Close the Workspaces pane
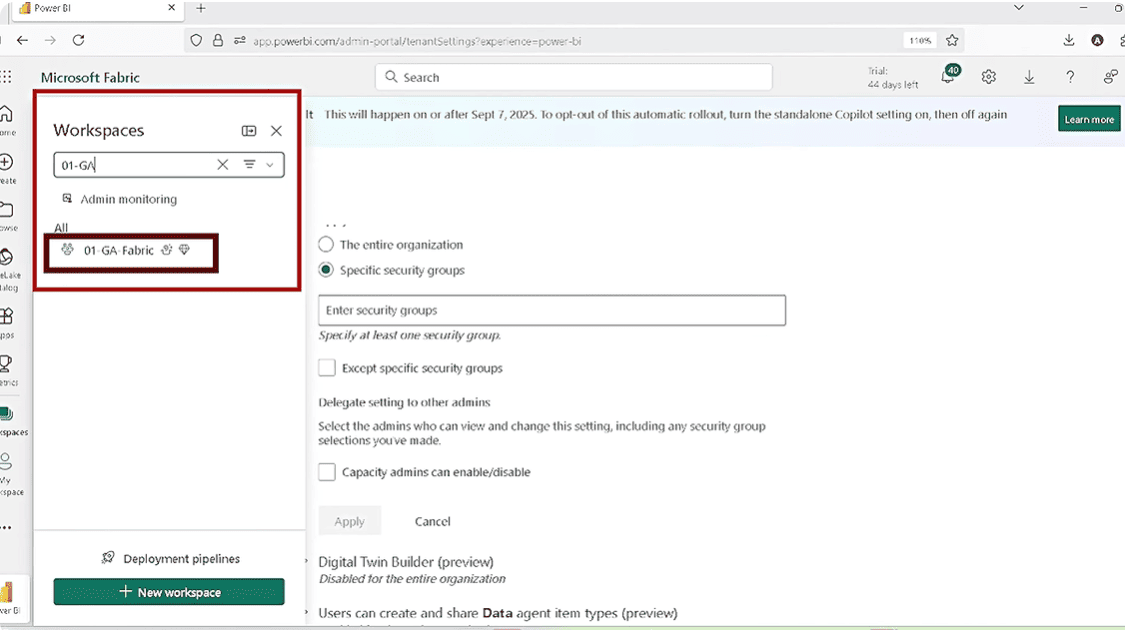Screen dimensions: 1125x630 (x=276, y=131)
